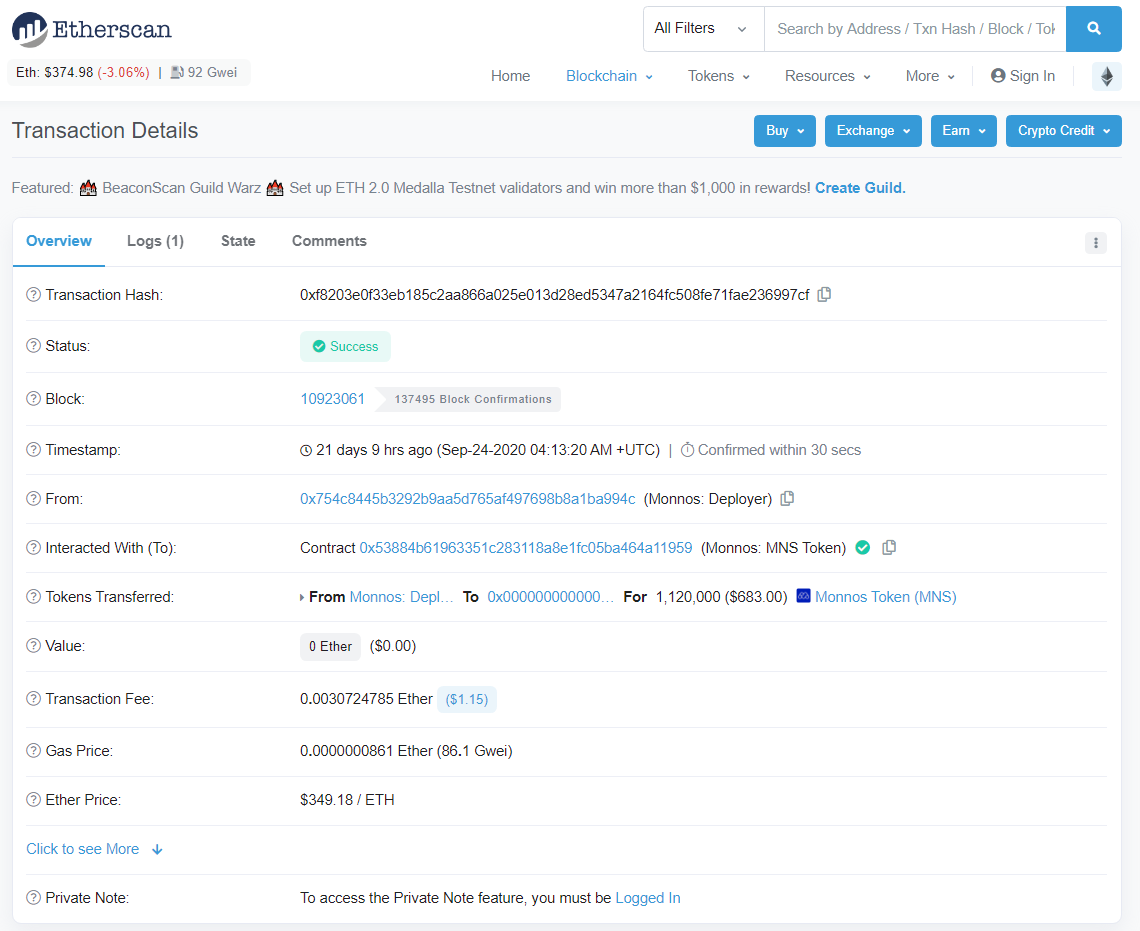The image size is (1140, 931).
Task: Click the $349.18 / ETH price text
Action: tap(348, 799)
